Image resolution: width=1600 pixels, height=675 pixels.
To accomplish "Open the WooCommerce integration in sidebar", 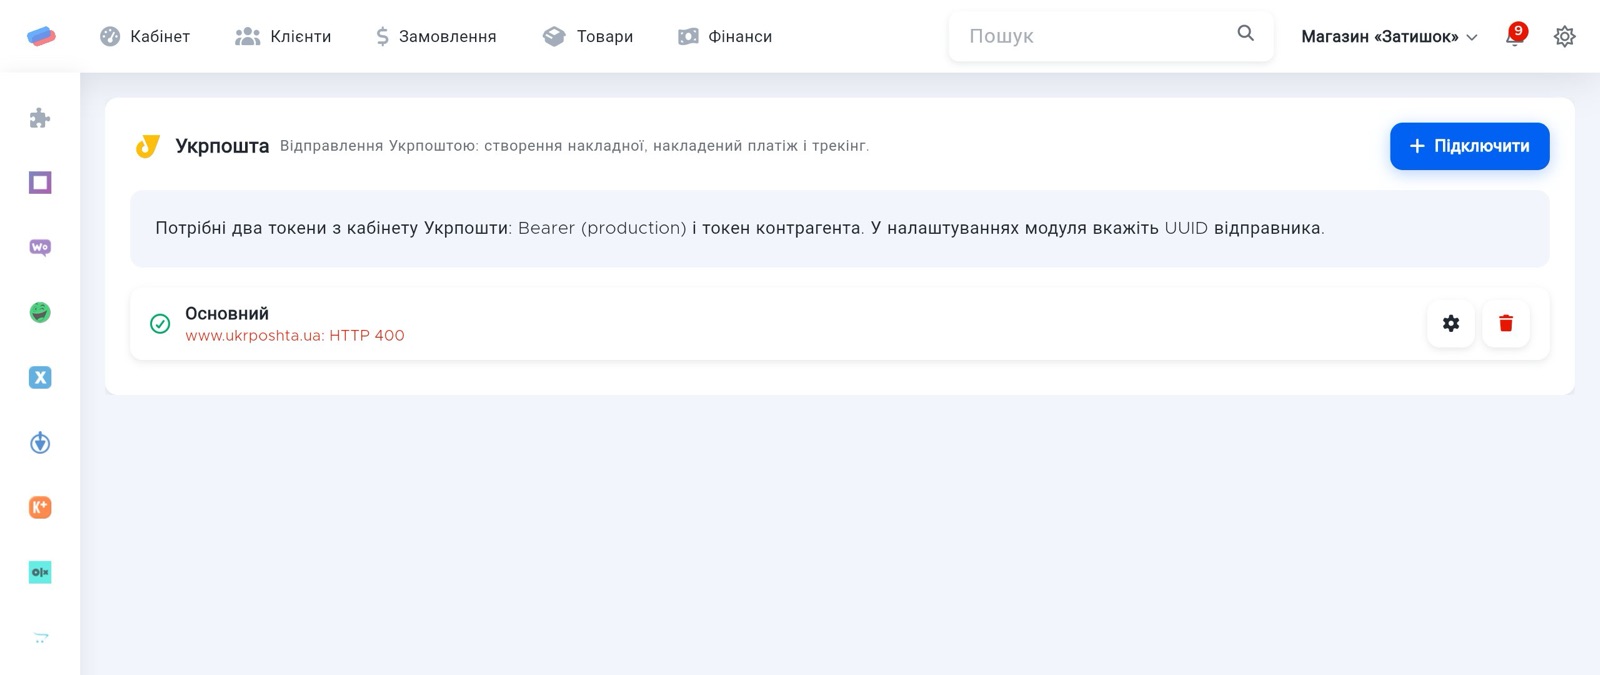I will (x=40, y=247).
